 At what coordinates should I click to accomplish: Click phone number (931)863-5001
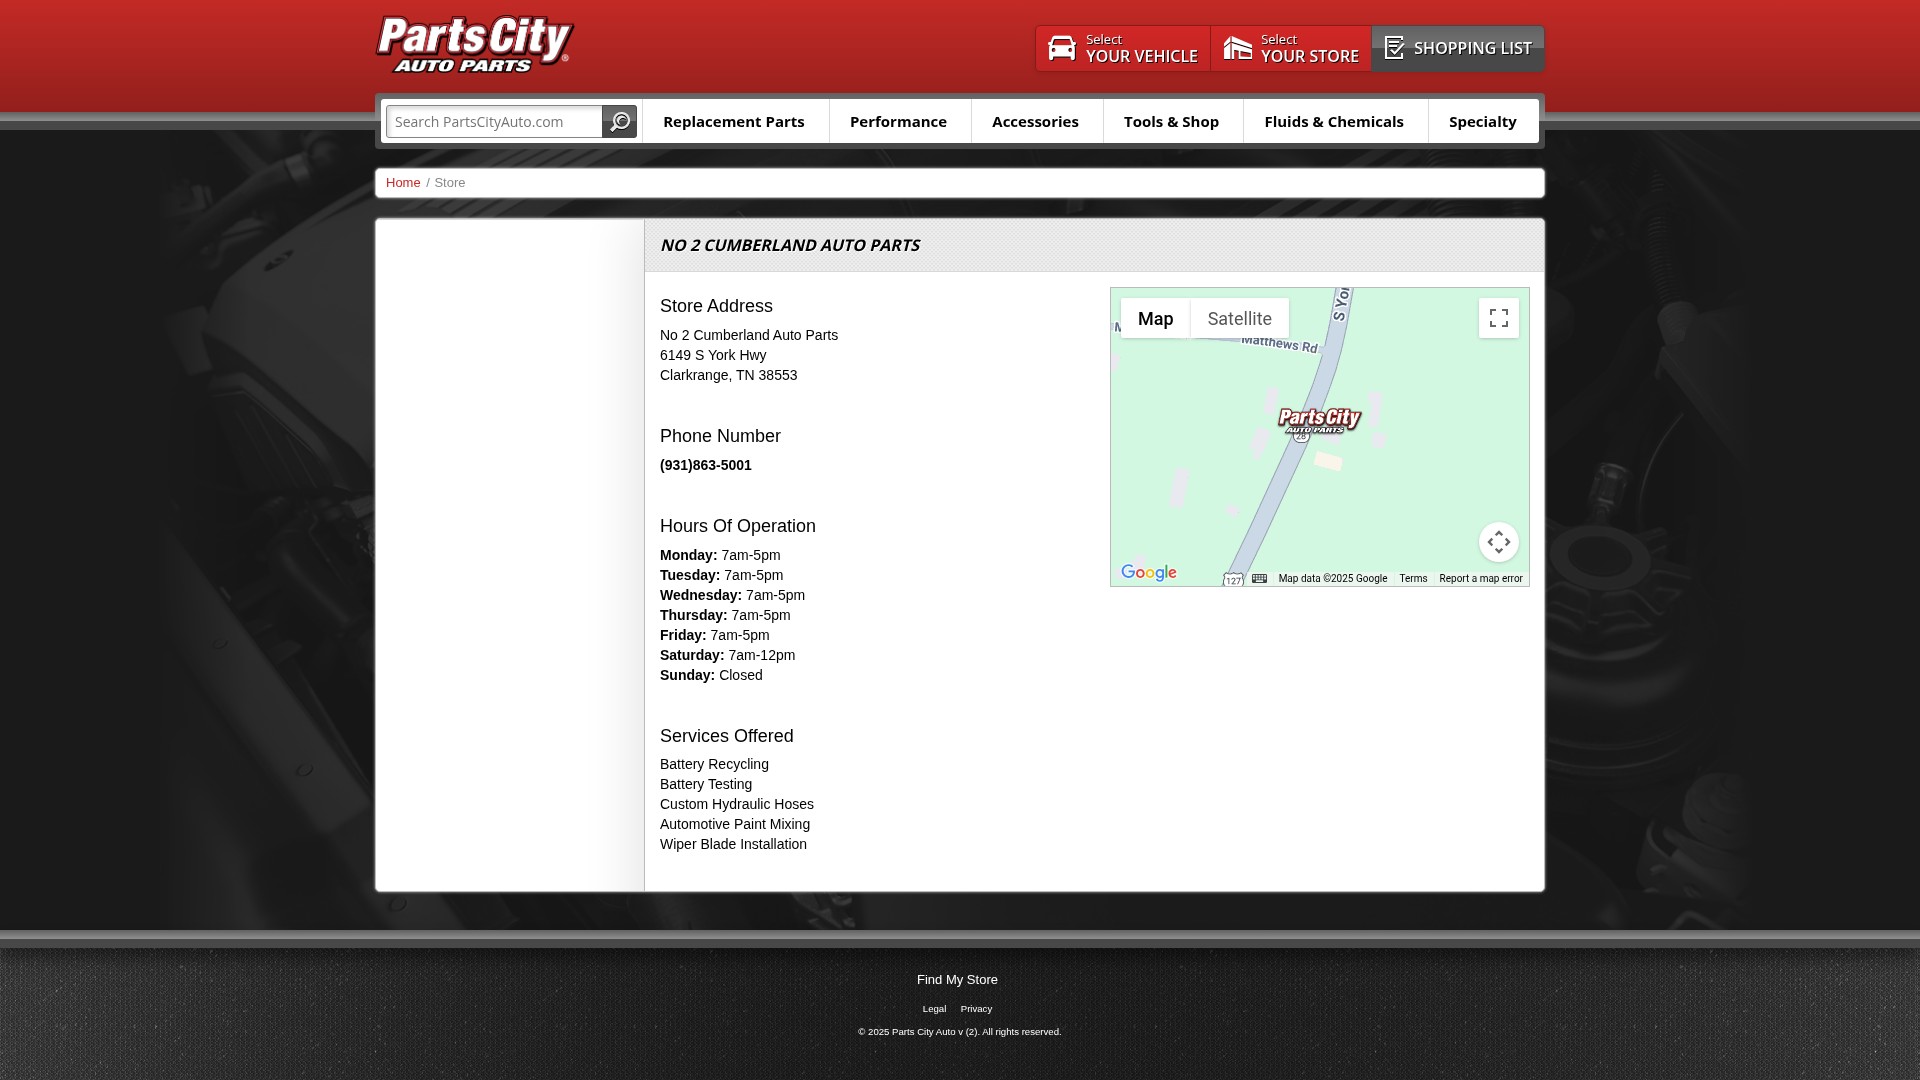(706, 465)
